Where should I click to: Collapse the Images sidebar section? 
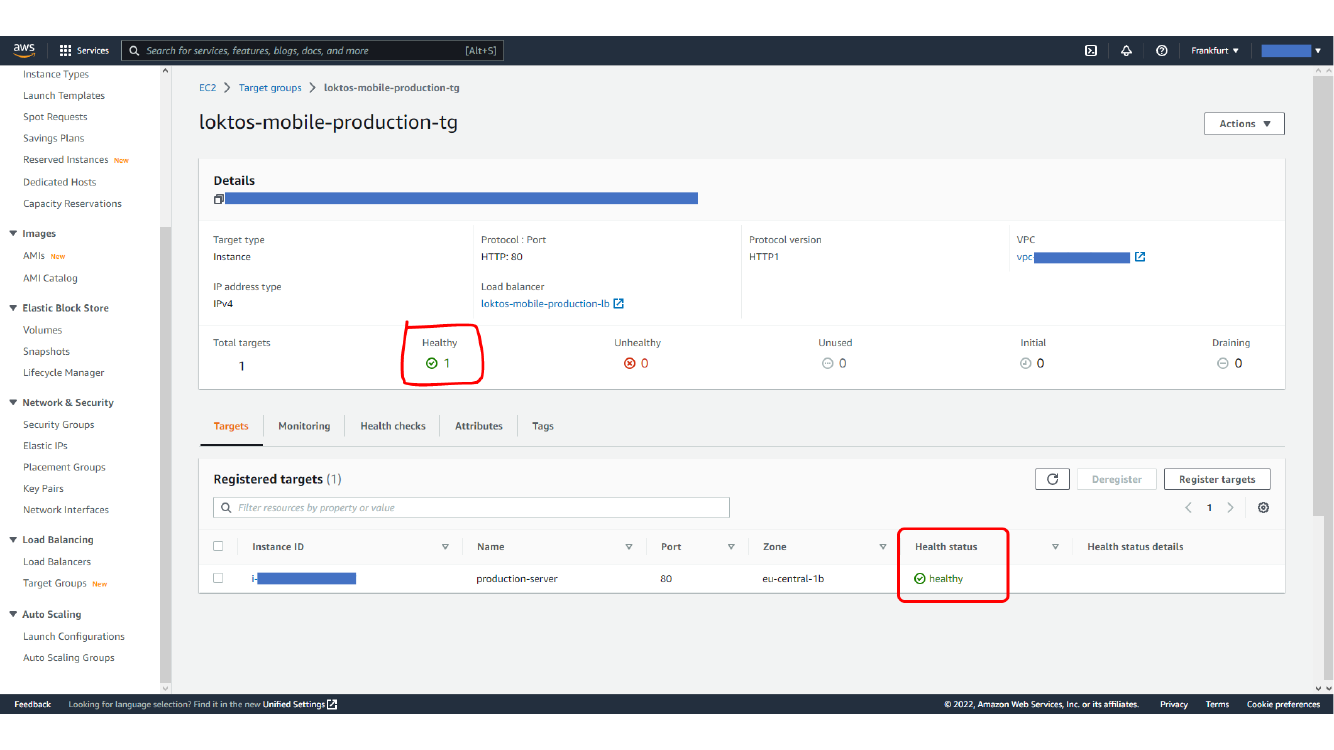click(x=13, y=234)
